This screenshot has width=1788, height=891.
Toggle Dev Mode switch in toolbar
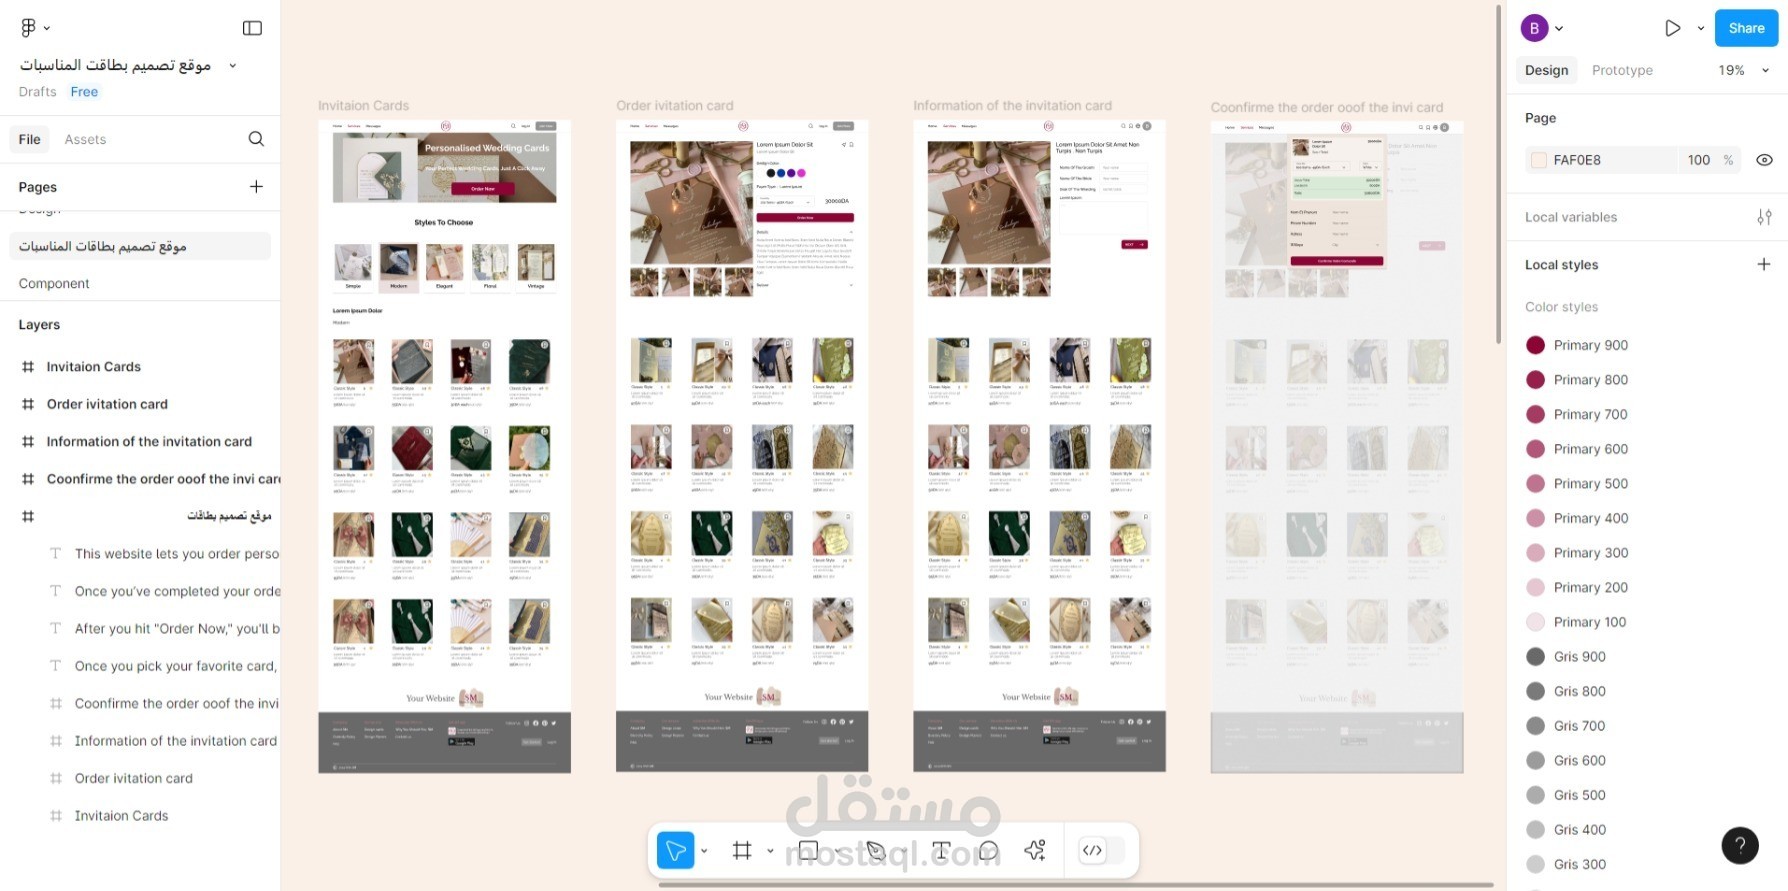click(1102, 850)
